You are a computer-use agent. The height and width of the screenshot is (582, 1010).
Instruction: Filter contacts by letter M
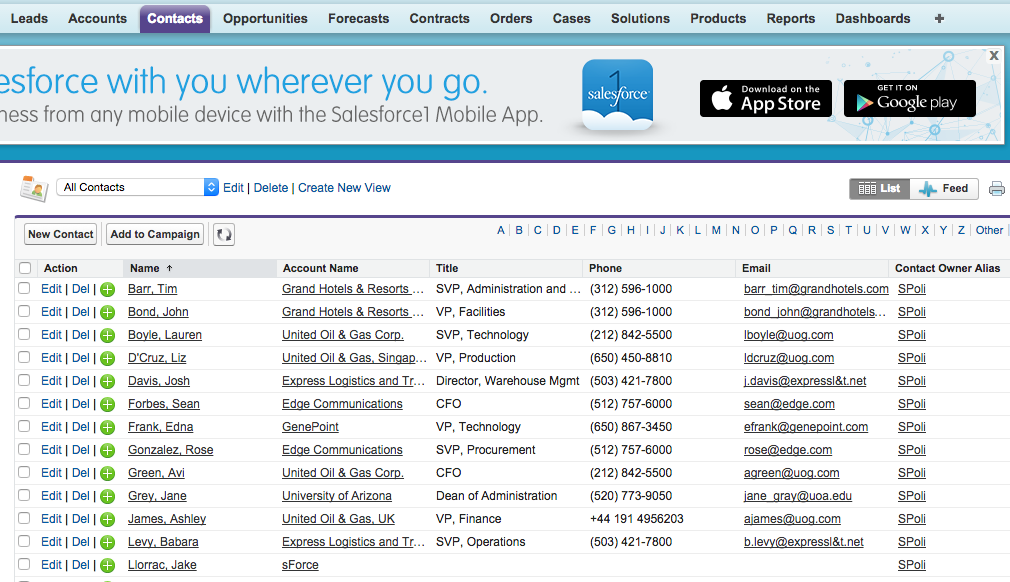click(x=716, y=230)
